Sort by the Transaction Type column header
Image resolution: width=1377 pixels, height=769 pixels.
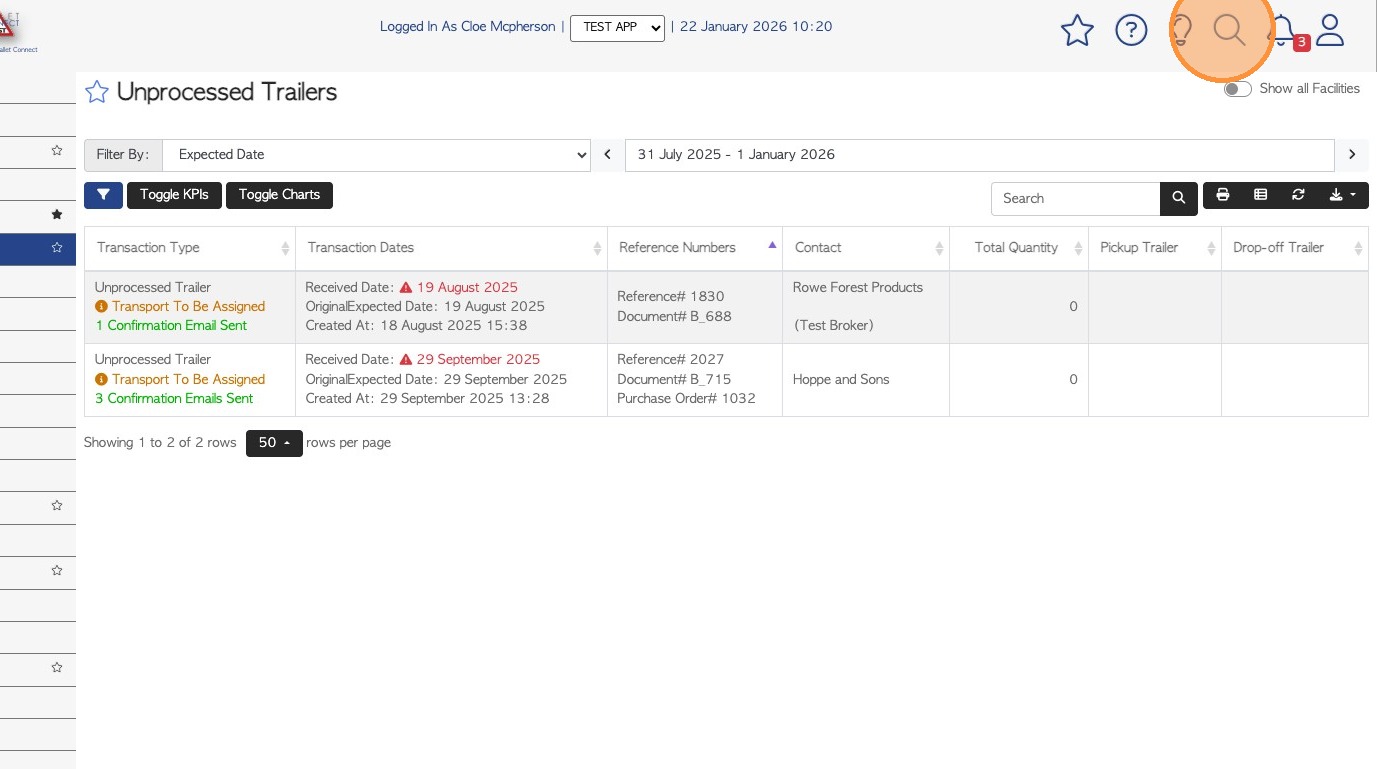[190, 248]
